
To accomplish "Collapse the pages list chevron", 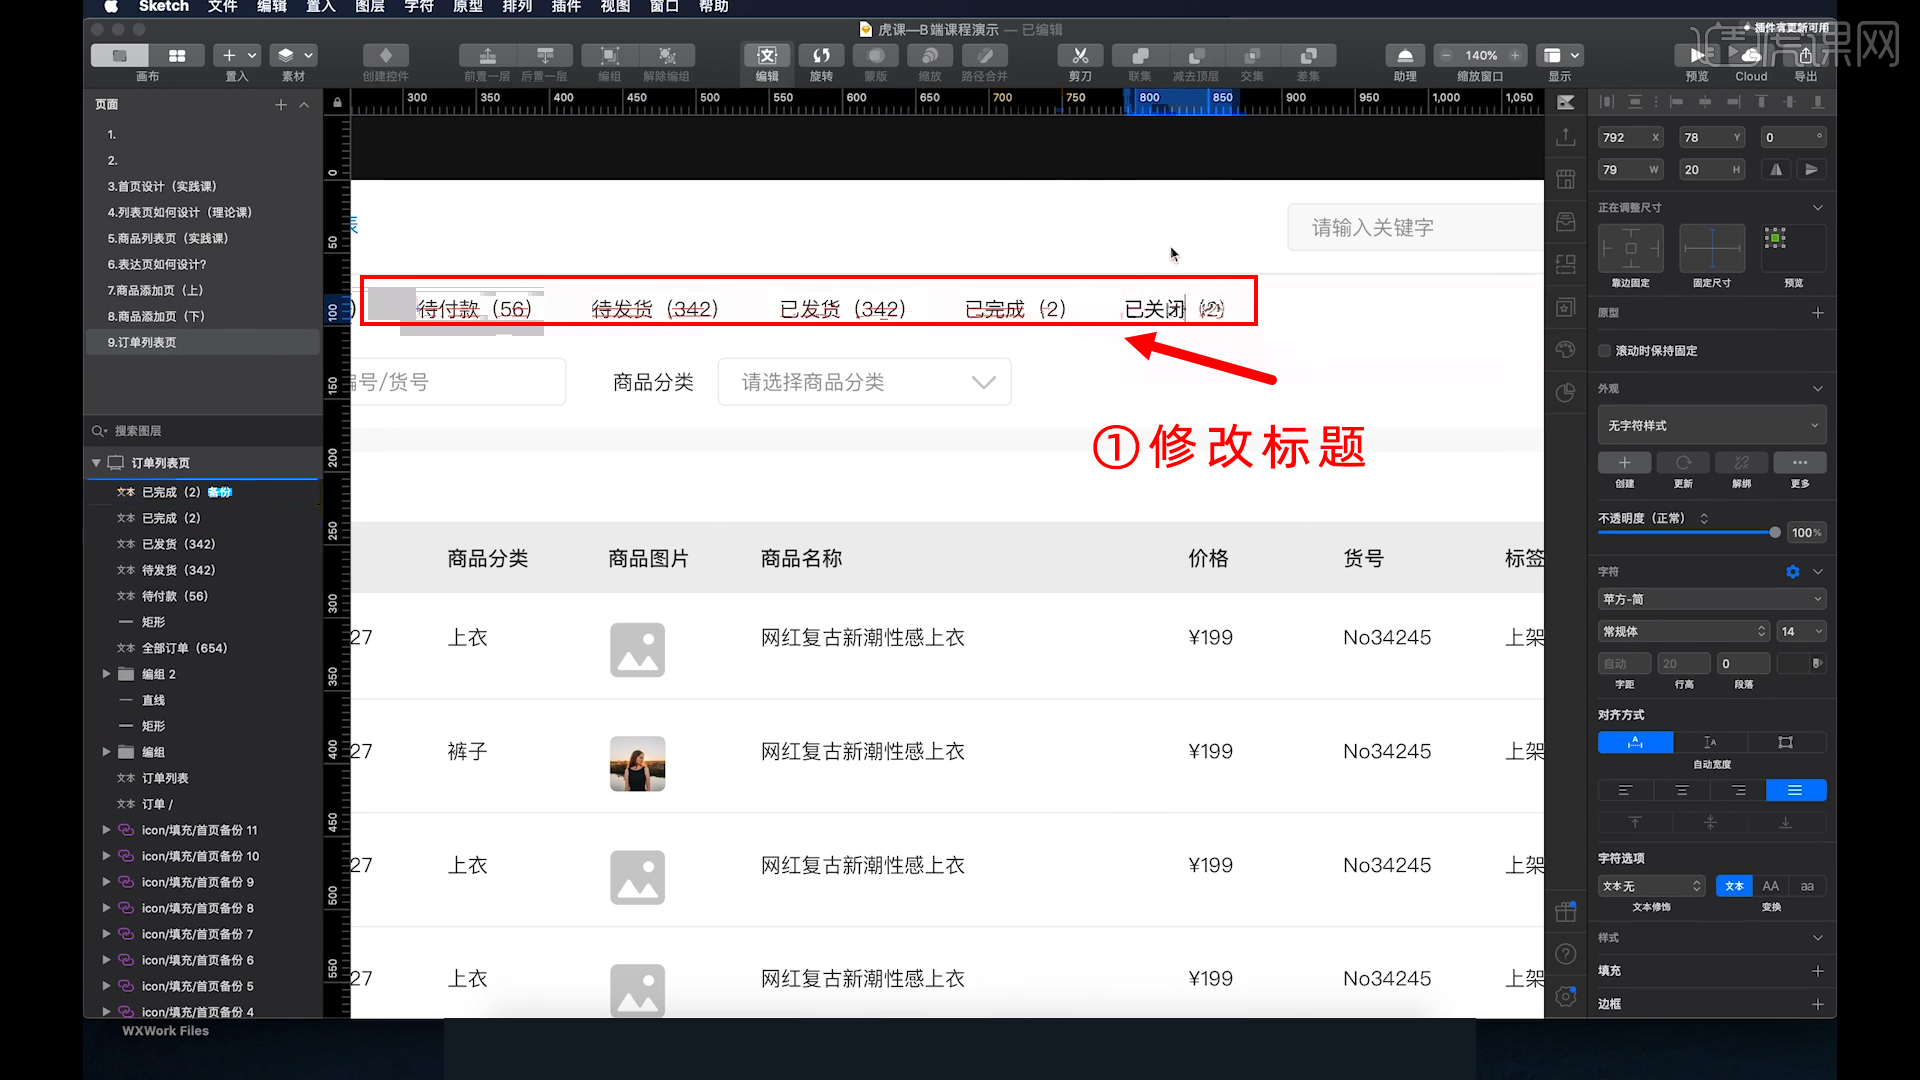I will click(x=304, y=105).
